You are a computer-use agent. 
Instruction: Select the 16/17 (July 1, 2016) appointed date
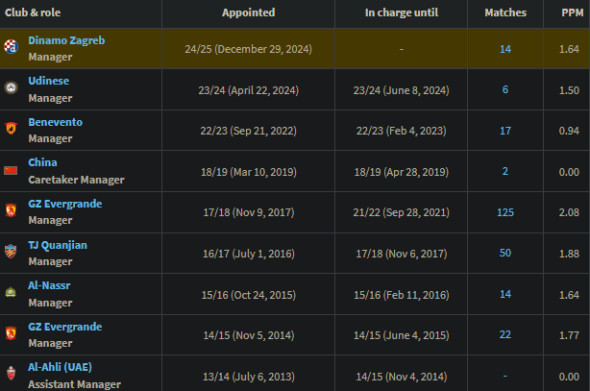coord(248,254)
